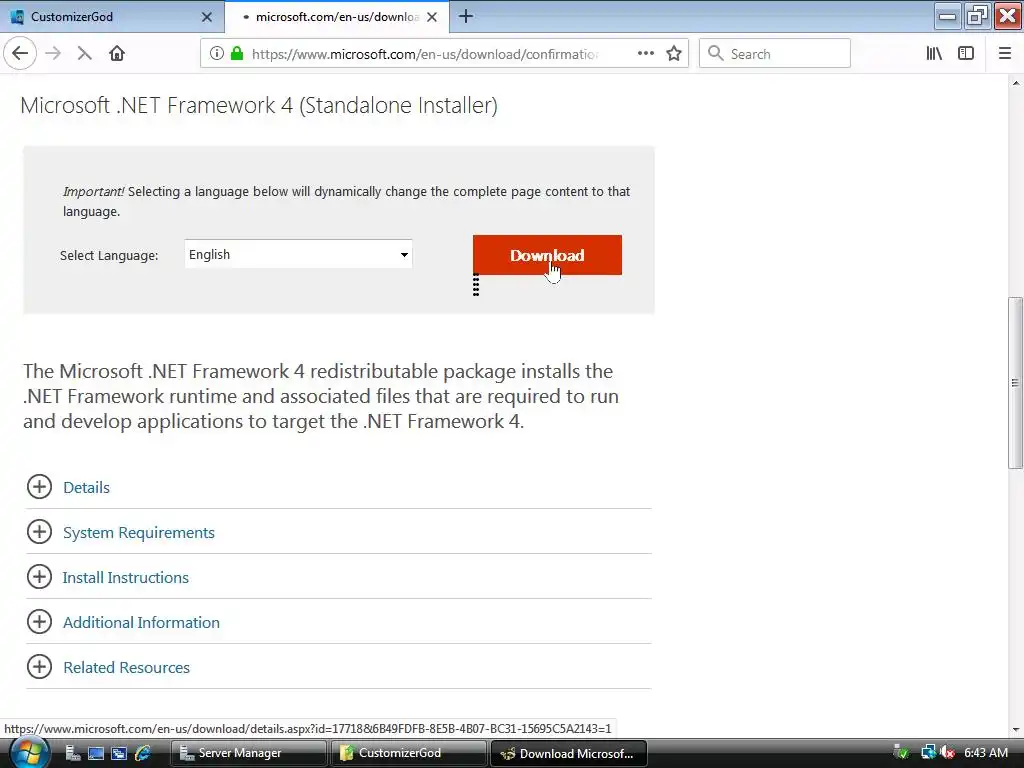Open the Library icon in toolbar
This screenshot has height=768, width=1024.
click(x=934, y=54)
